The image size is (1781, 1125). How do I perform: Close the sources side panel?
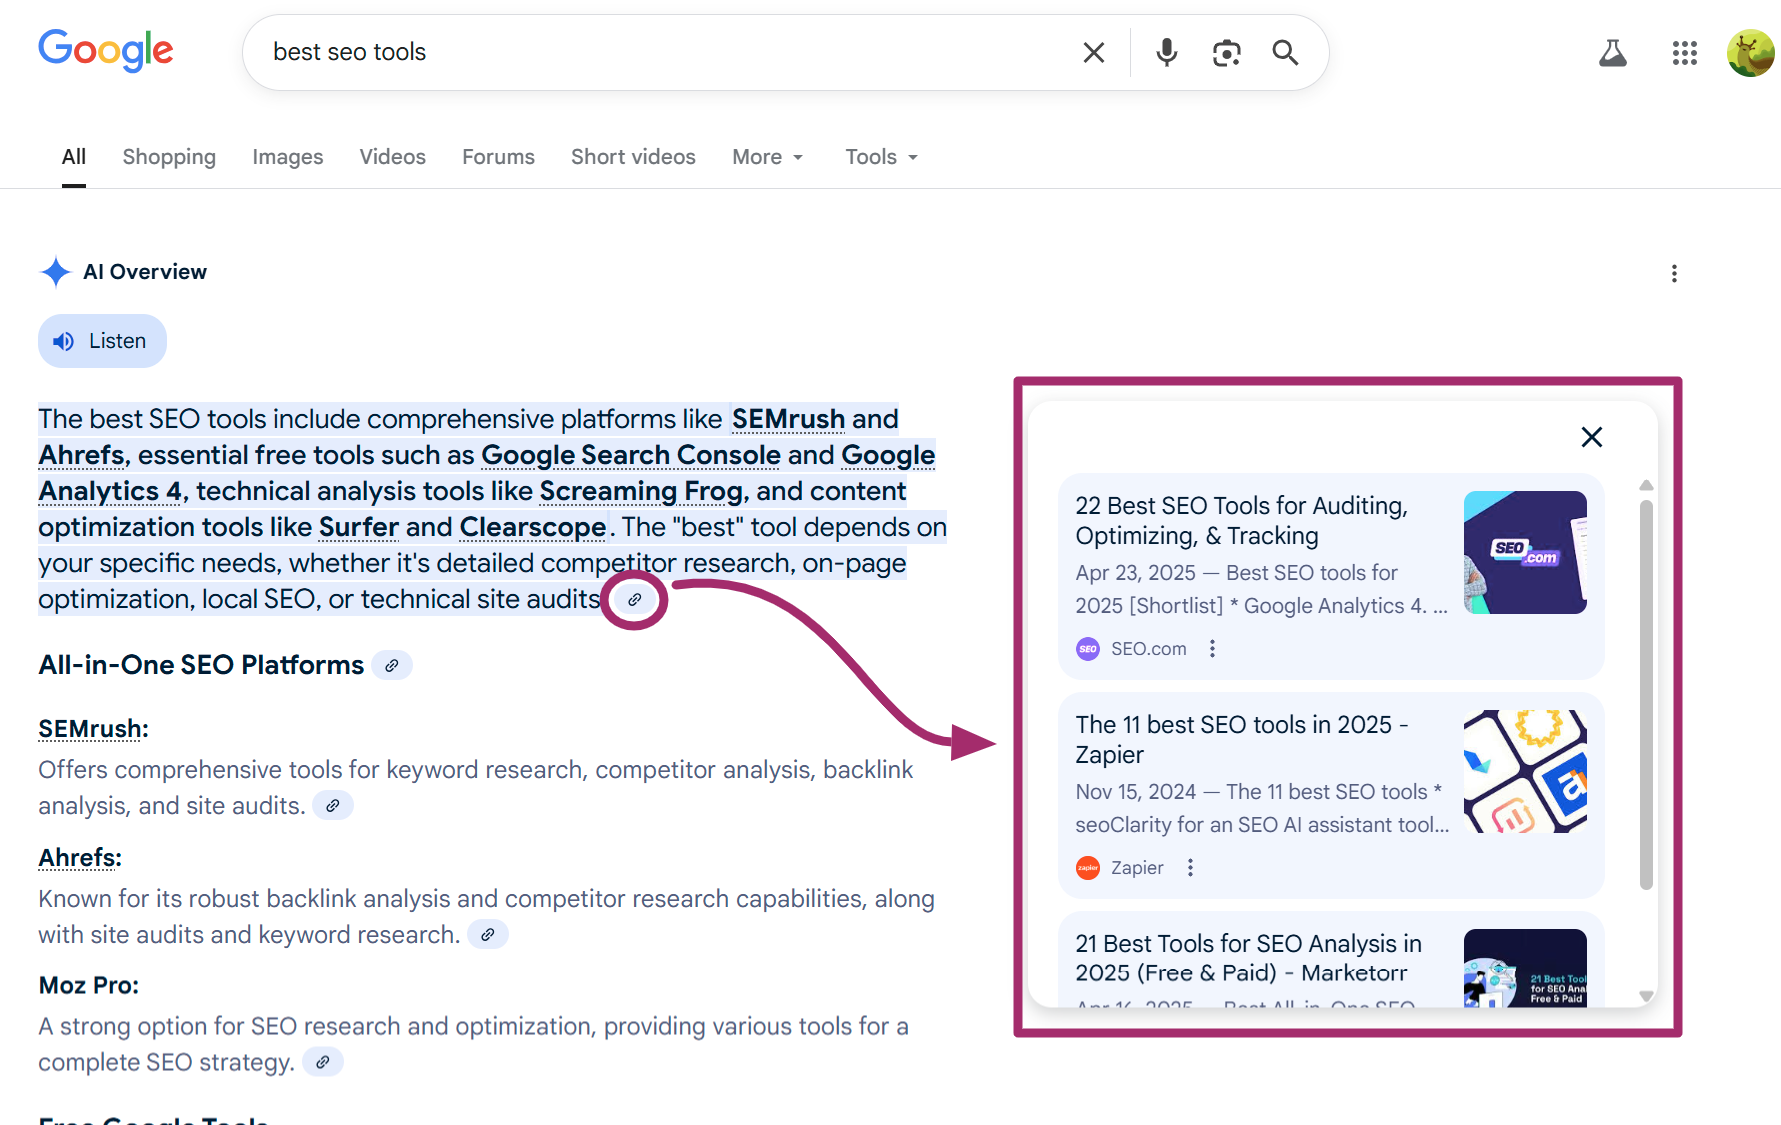point(1591,437)
